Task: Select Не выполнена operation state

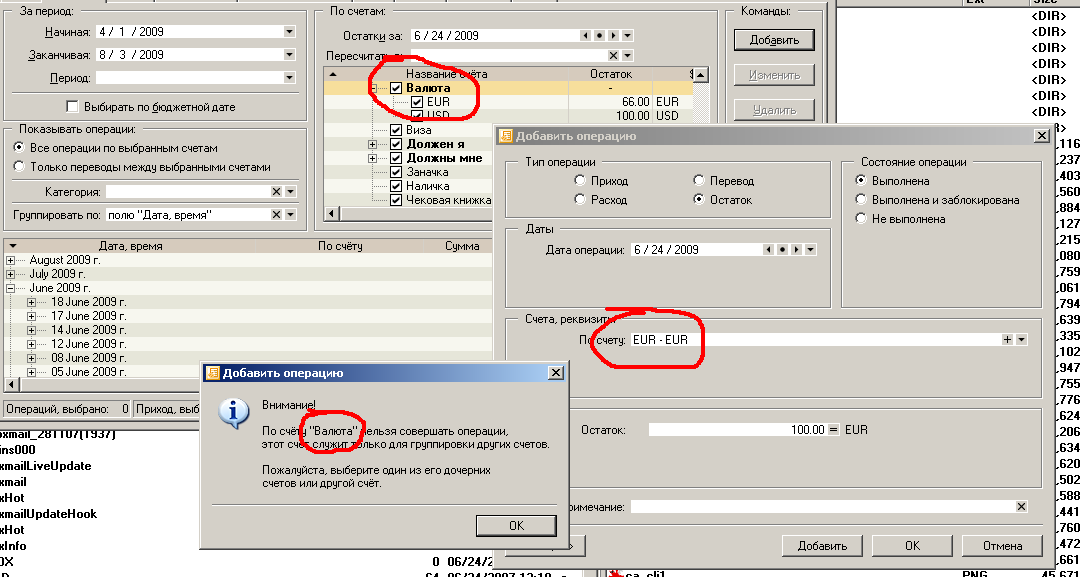Action: pos(861,219)
